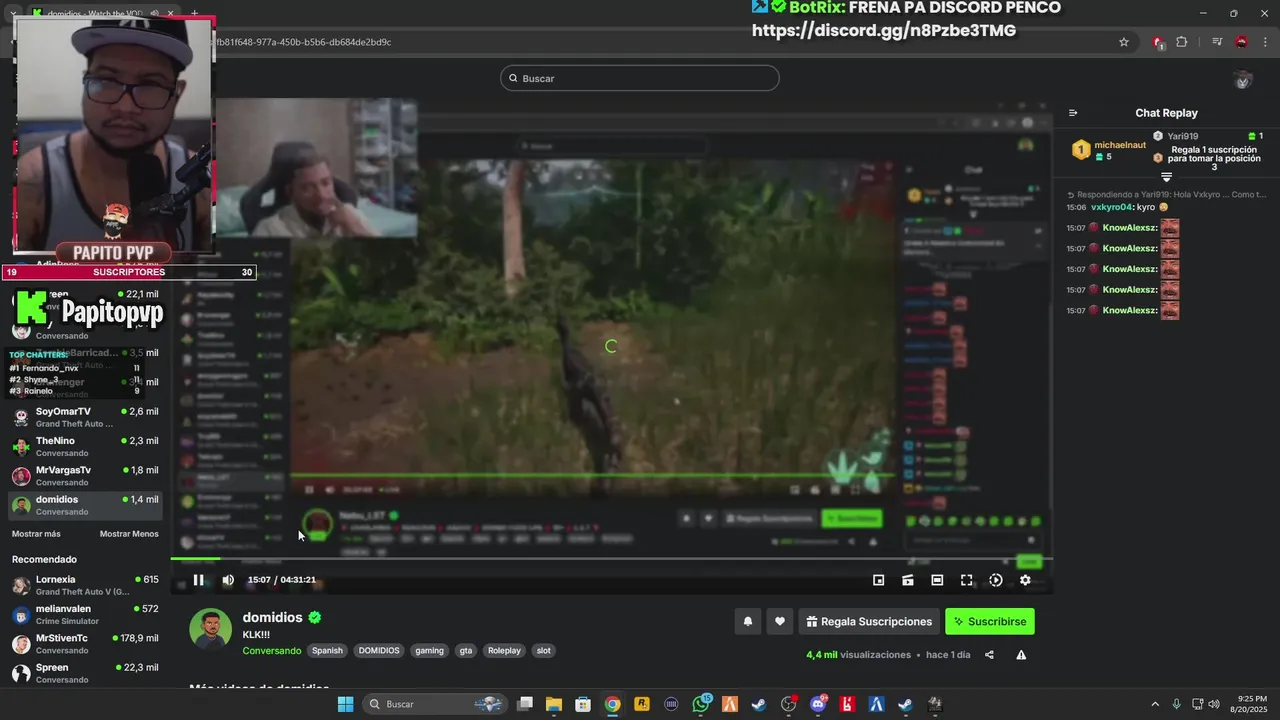Click the Roleplay tag
The width and height of the screenshot is (1280, 720).
coord(504,650)
